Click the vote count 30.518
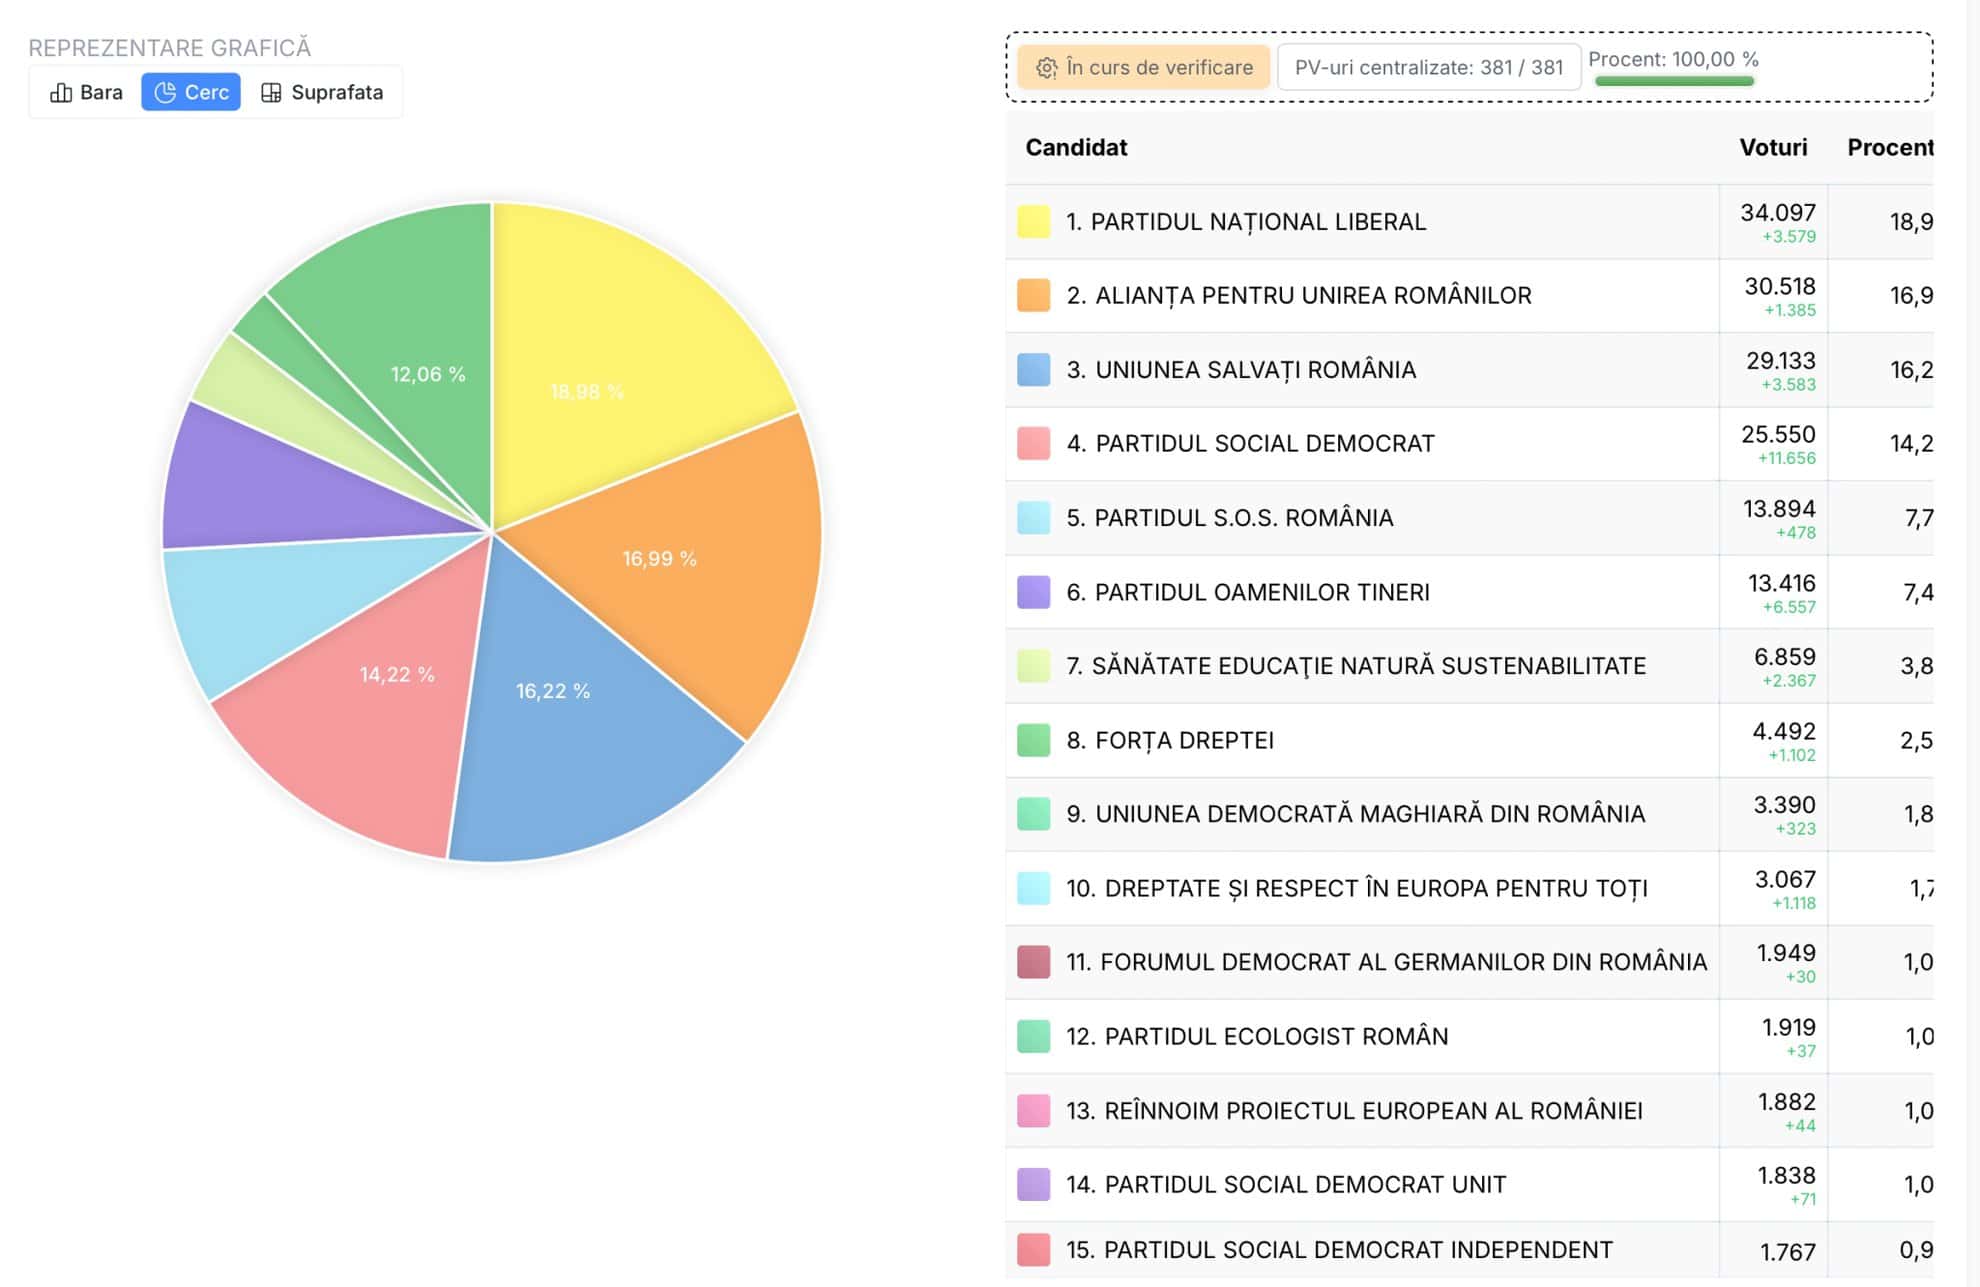 point(1780,286)
